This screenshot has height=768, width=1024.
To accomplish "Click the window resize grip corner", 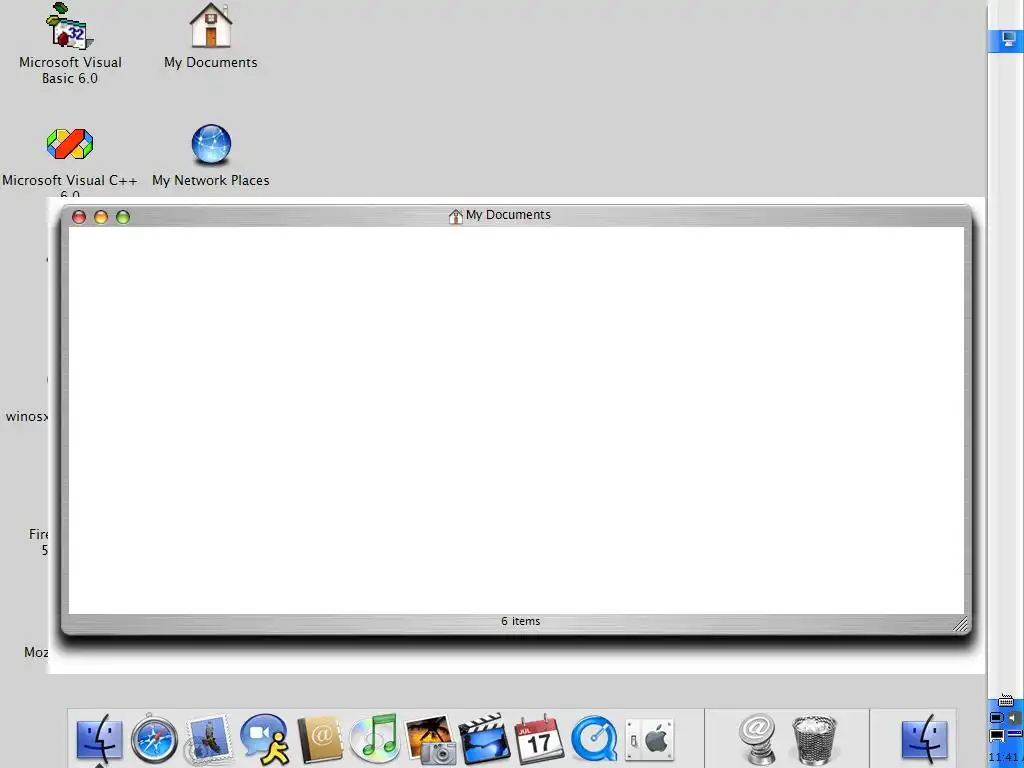I will 959,624.
